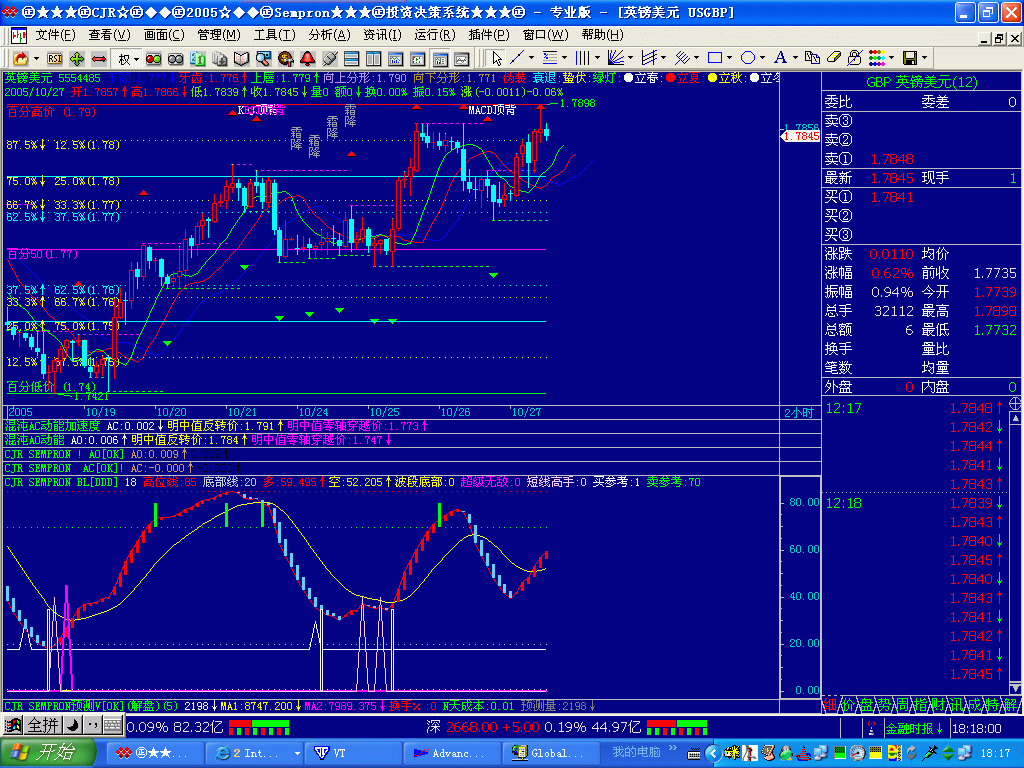This screenshot has width=1024, height=768.
Task: Click the green four-way arrow icon
Action: (77, 59)
